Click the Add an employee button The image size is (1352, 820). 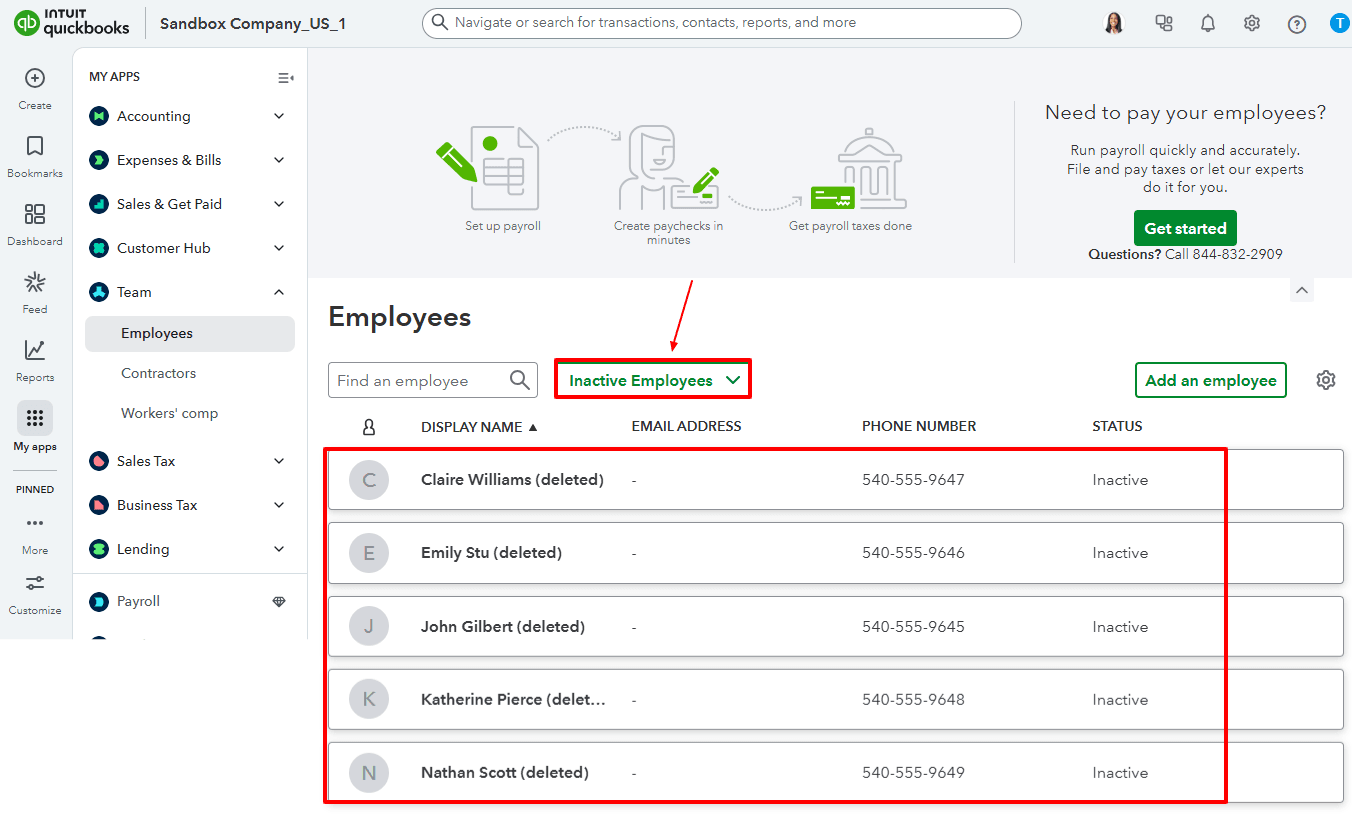point(1210,380)
